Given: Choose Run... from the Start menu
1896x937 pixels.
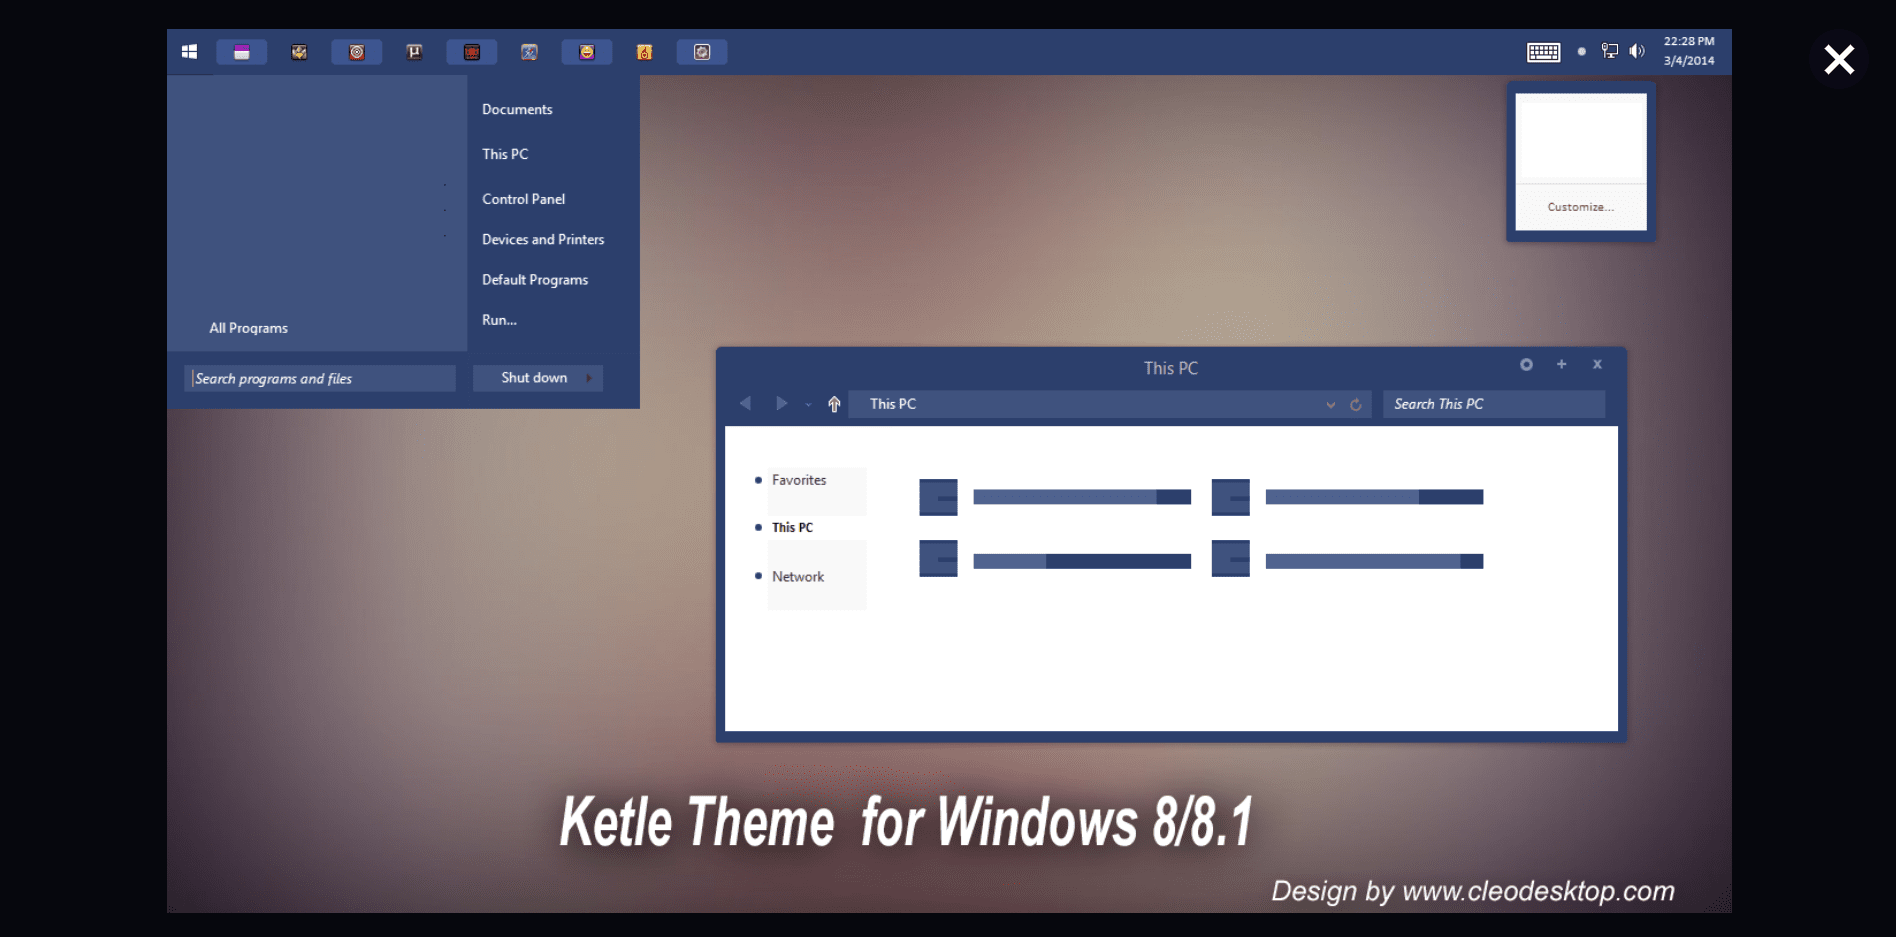Looking at the screenshot, I should click(x=499, y=320).
